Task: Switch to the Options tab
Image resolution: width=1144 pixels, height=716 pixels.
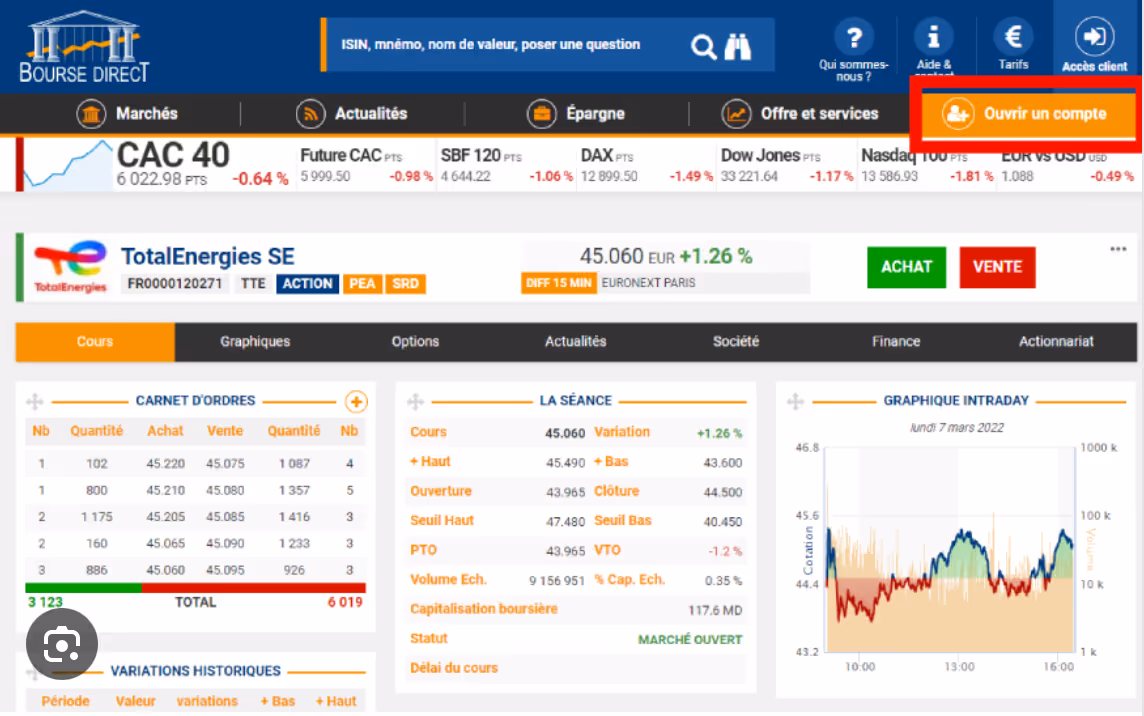Action: 415,342
